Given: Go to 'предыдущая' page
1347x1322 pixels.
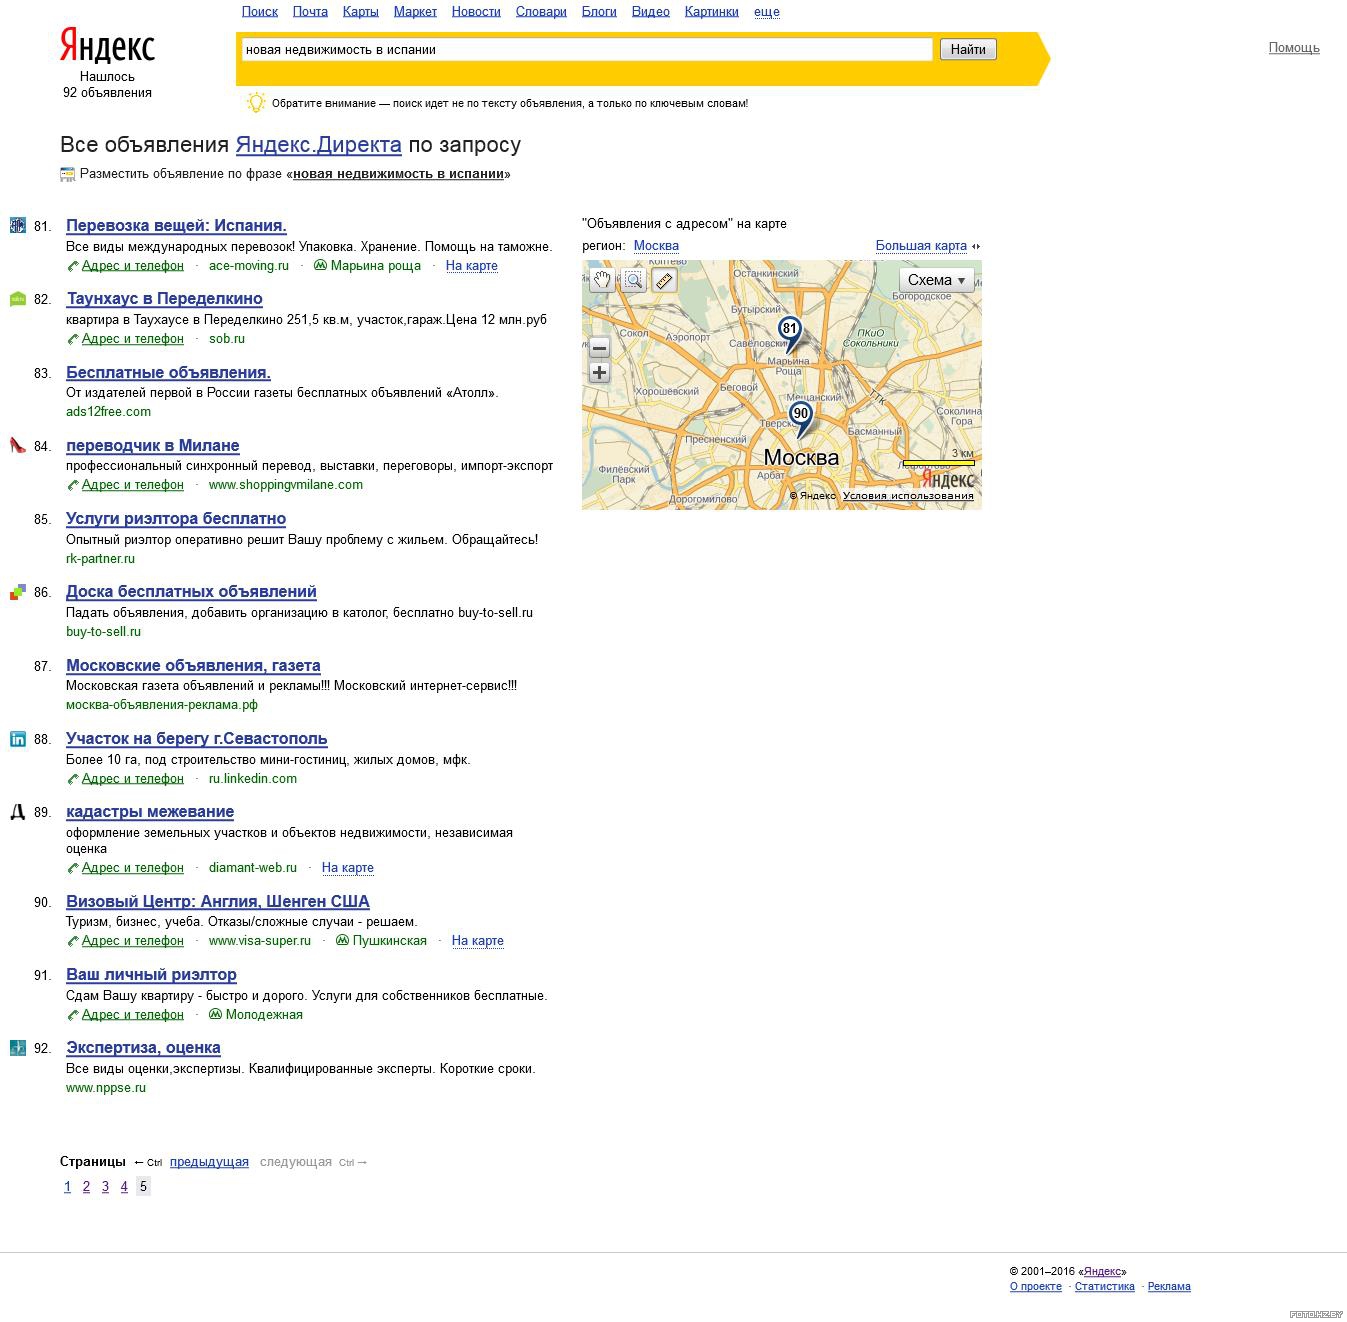Looking at the screenshot, I should coord(209,1162).
